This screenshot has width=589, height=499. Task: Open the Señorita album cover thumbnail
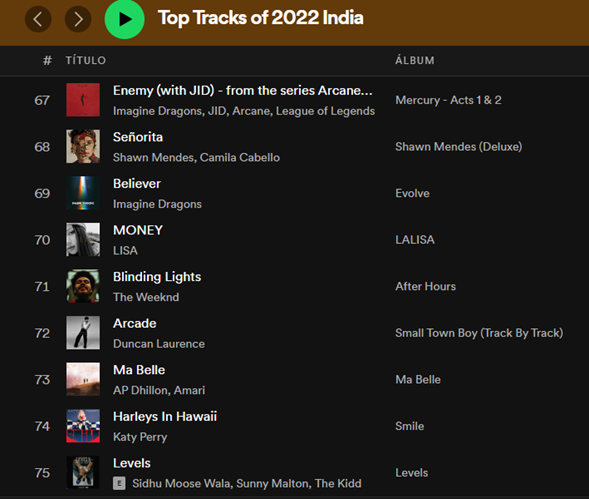tap(83, 147)
